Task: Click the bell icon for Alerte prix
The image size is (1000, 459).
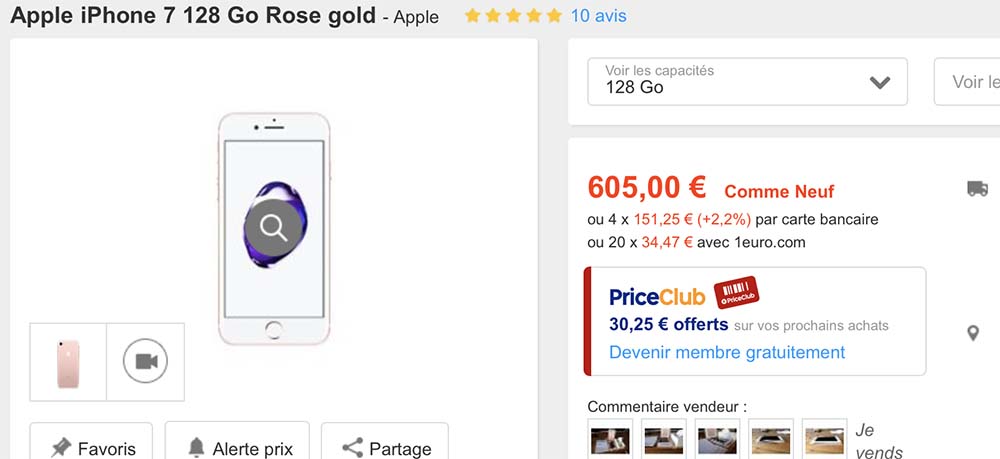Action: 196,447
